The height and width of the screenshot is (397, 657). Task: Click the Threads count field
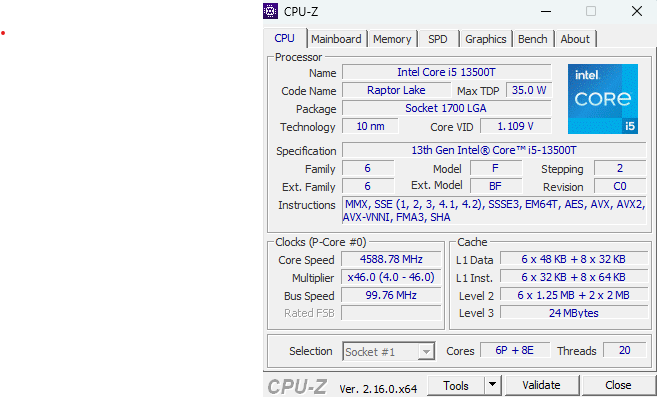point(624,350)
